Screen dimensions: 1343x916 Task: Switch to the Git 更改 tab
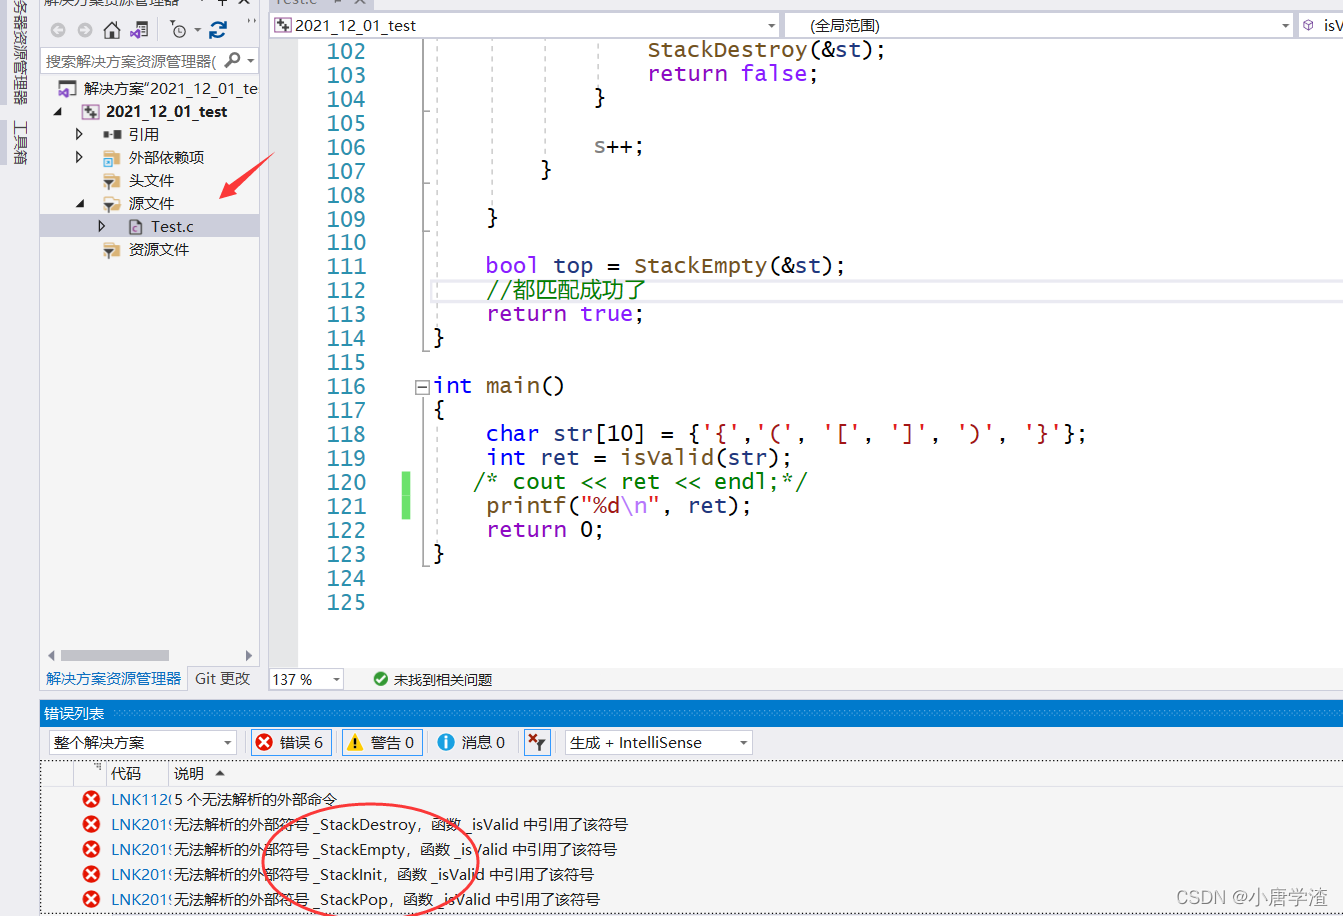coord(223,678)
